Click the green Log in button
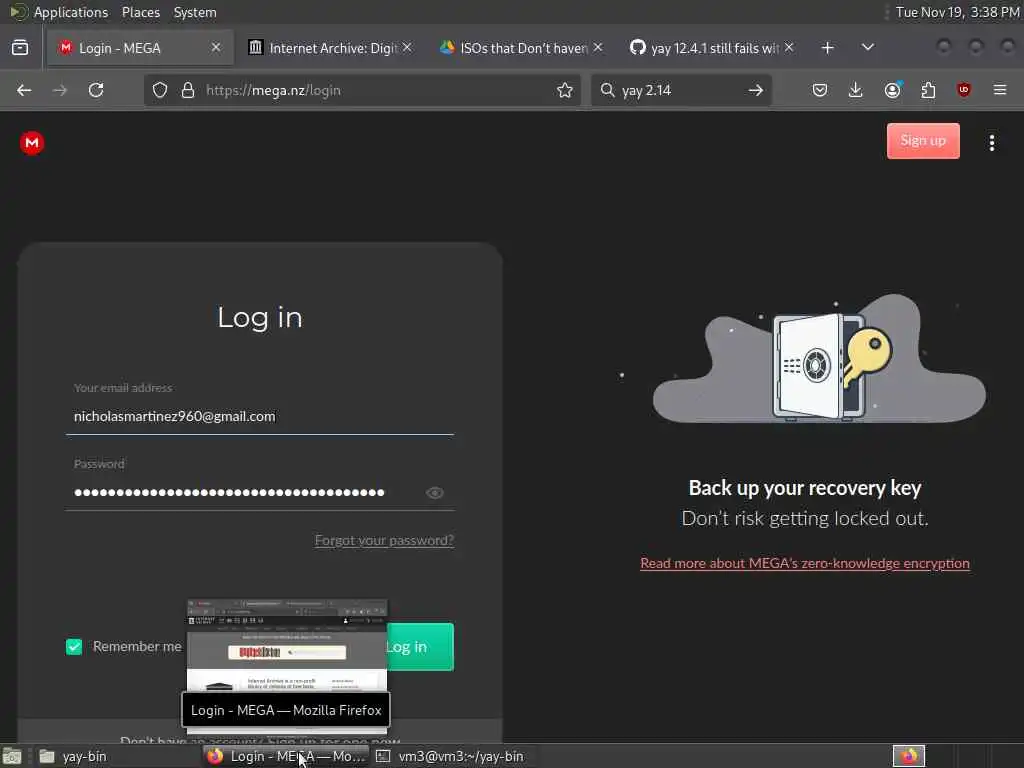 420,647
